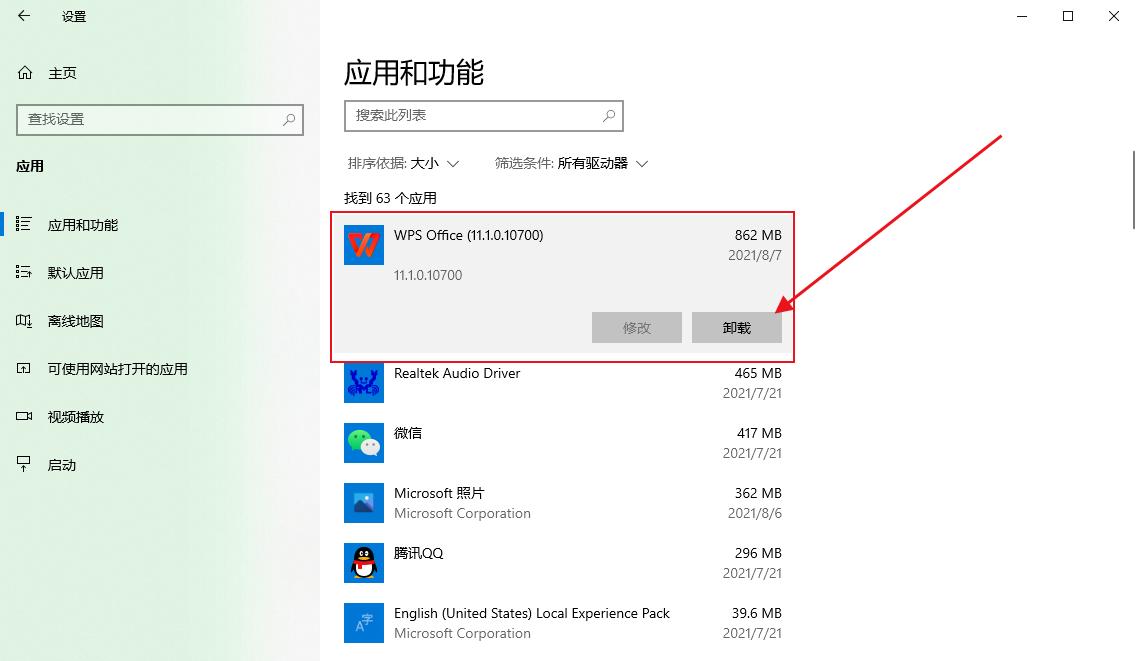The width and height of the screenshot is (1137, 661).
Task: Open 可使用网站打开的应用 settings
Action: 22,368
